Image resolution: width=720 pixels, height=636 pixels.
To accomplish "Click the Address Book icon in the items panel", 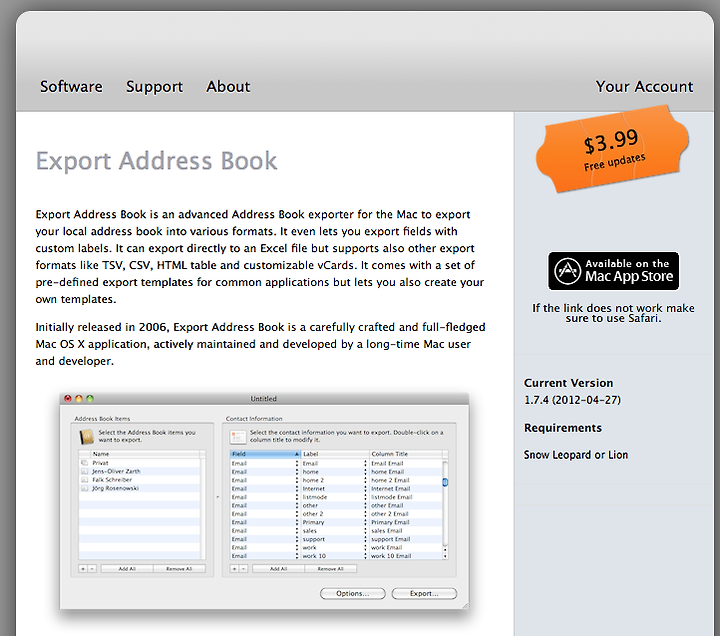I will (x=86, y=436).
